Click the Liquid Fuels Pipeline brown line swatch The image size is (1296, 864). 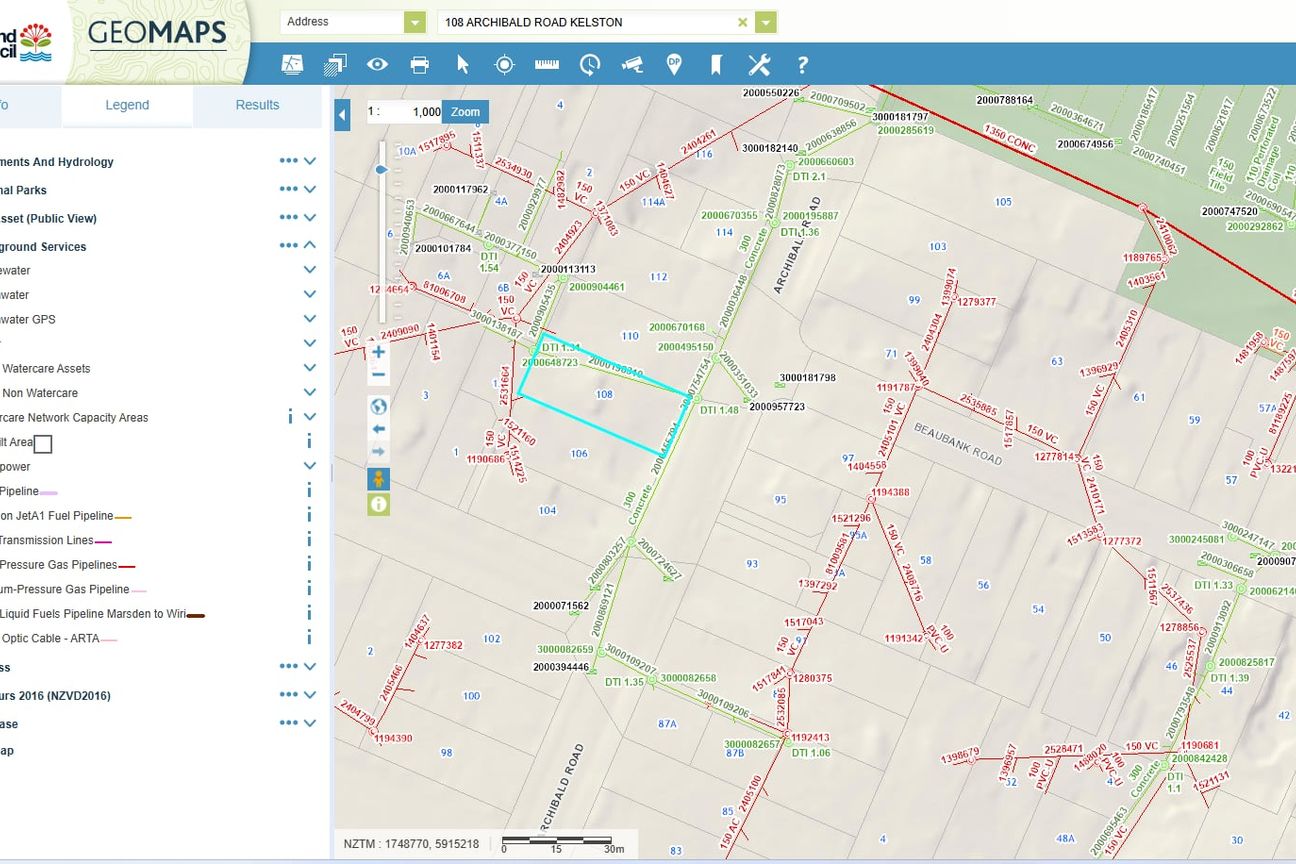point(196,616)
